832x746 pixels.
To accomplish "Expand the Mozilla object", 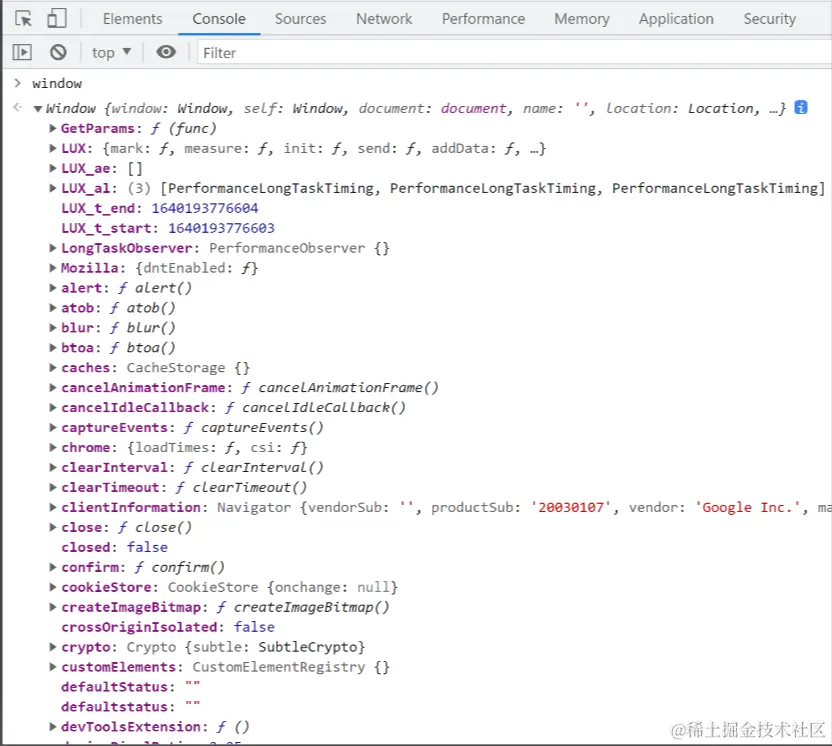I will (x=53, y=267).
